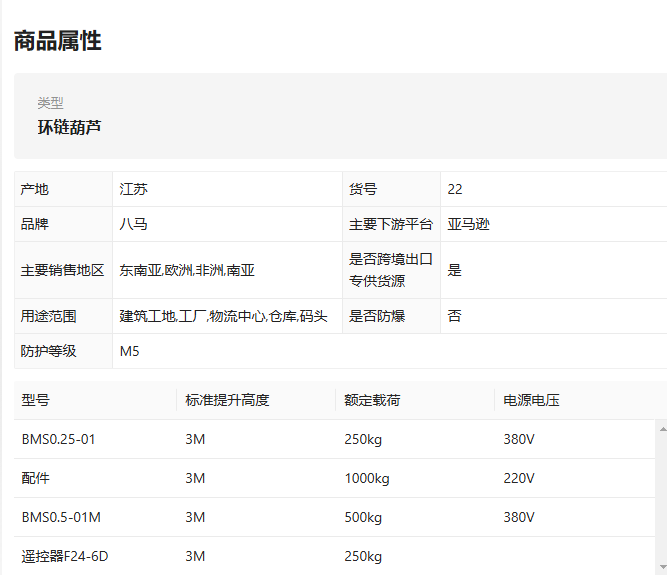
Task: Select the 配件 row in table
Action: (x=334, y=478)
